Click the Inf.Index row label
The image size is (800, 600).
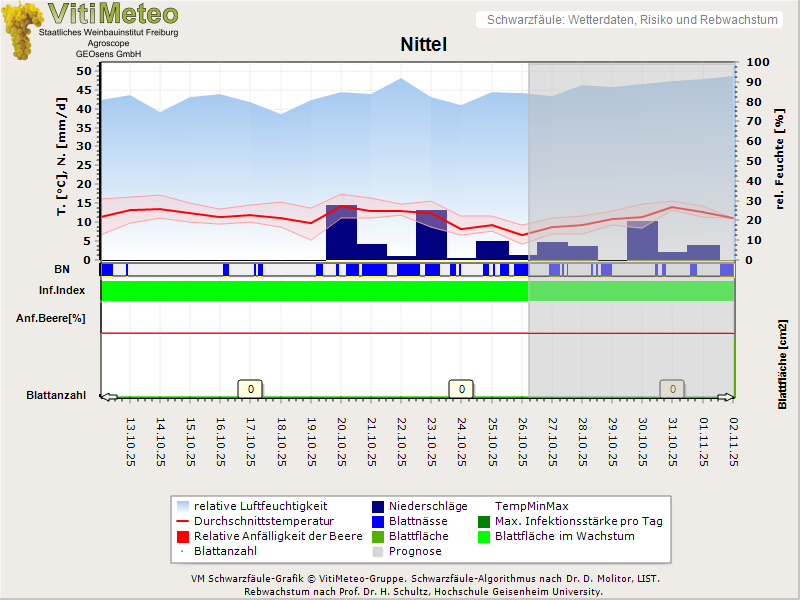[62, 291]
